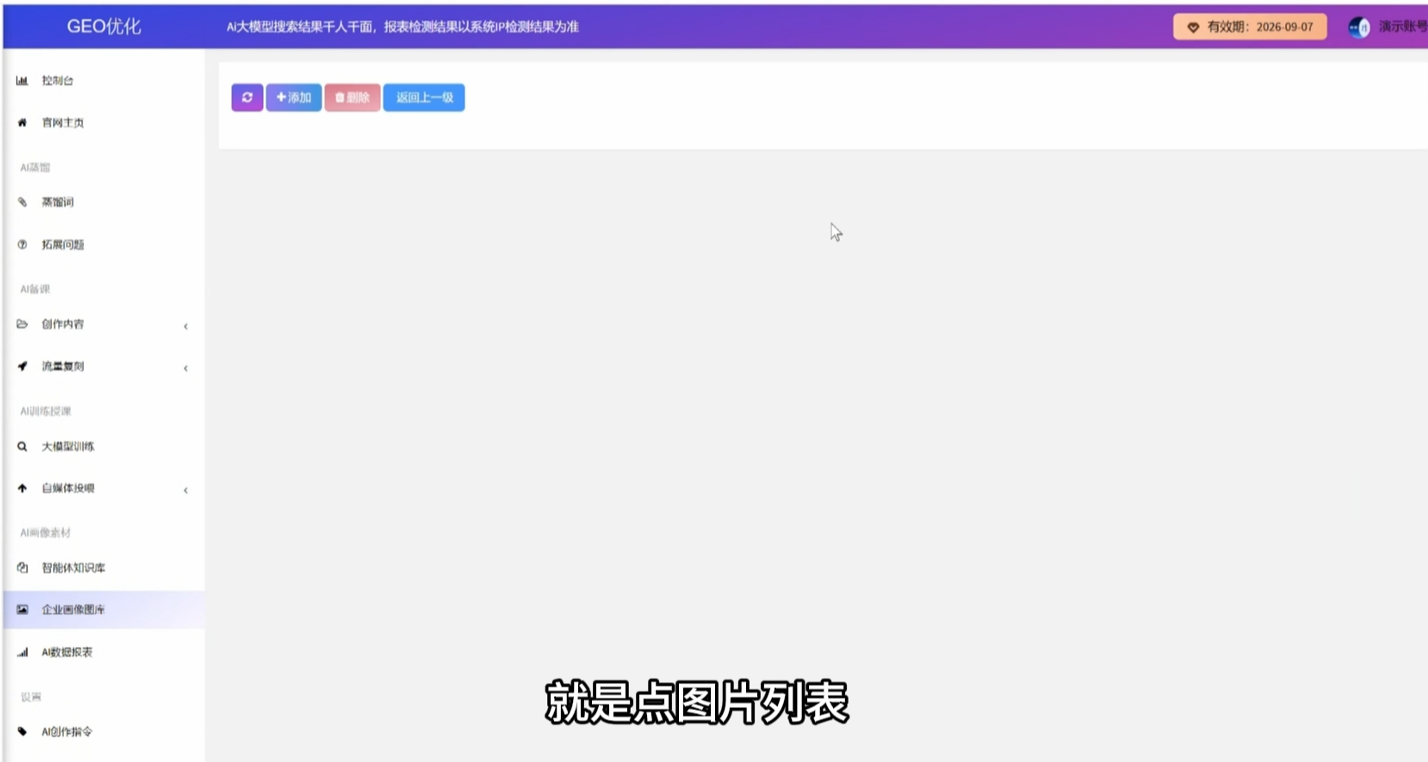Navigate to 官网主页 in the sidebar
Viewport: 1428px width, 762px height.
[62, 122]
